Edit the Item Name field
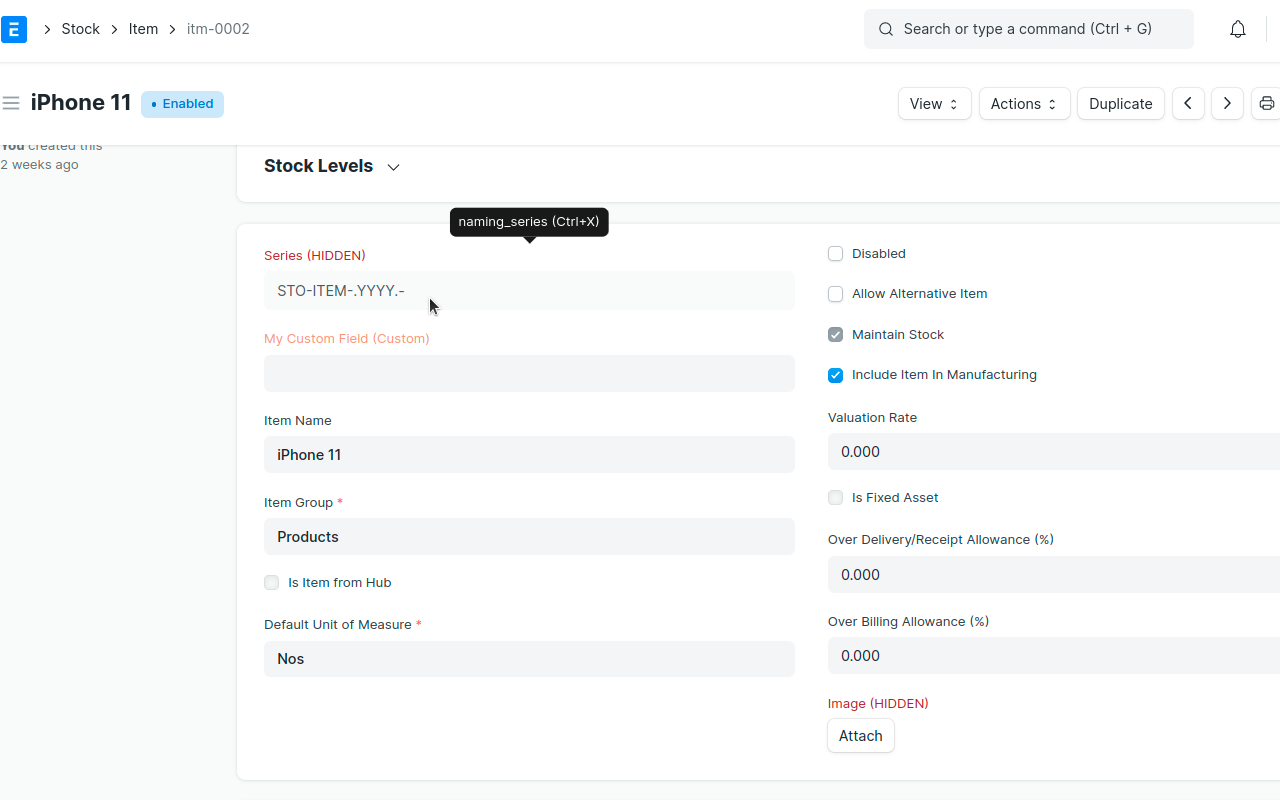This screenshot has width=1280, height=800. pyautogui.click(x=529, y=455)
